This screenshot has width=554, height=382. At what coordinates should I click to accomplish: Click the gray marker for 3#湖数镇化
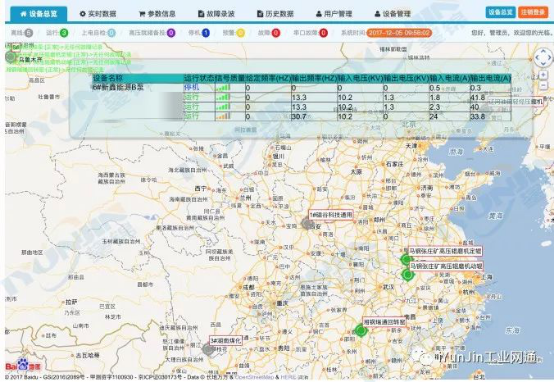208,349
